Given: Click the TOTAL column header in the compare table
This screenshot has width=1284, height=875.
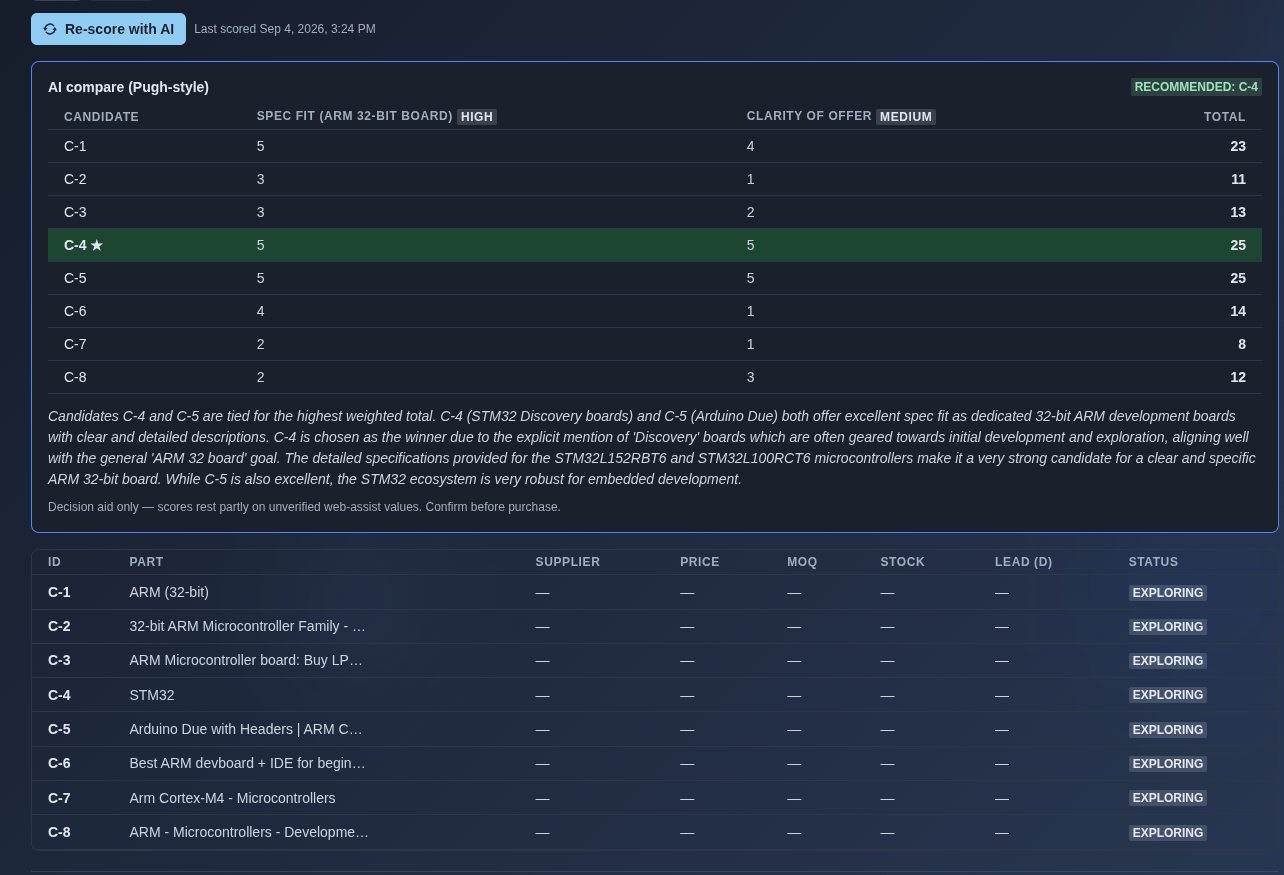Looking at the screenshot, I should pyautogui.click(x=1225, y=117).
